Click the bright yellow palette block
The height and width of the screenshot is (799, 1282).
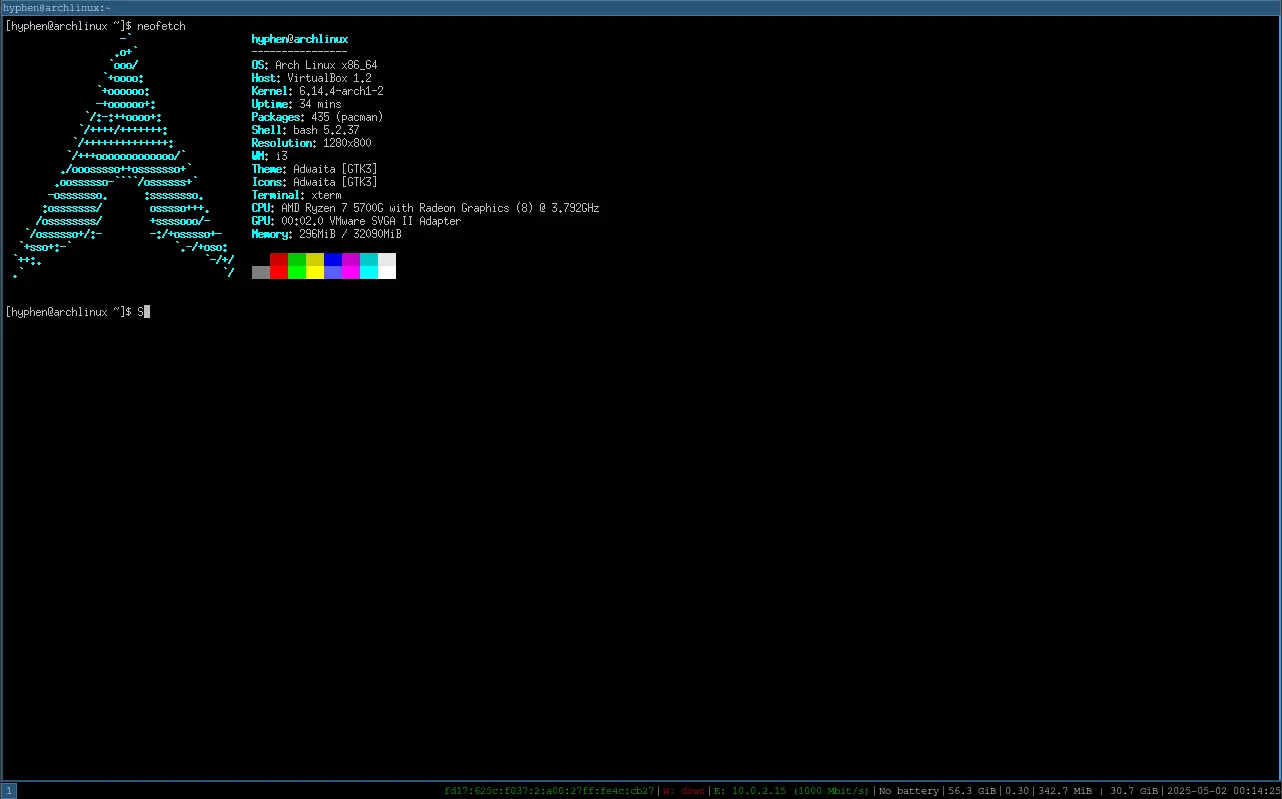(315, 272)
